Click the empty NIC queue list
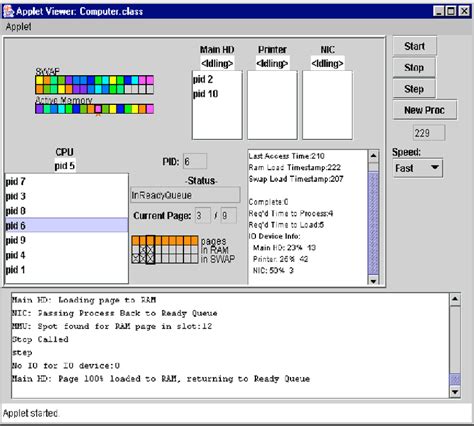 327,105
